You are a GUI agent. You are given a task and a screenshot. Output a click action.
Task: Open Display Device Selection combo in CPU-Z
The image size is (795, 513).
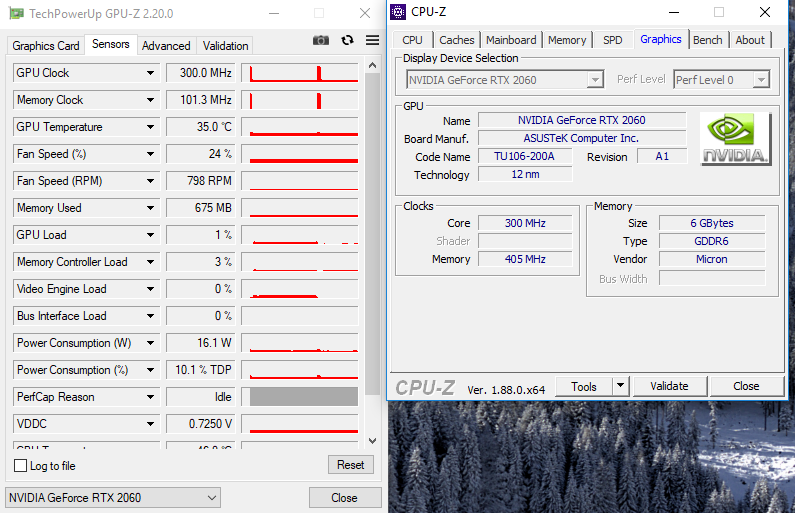tap(504, 80)
